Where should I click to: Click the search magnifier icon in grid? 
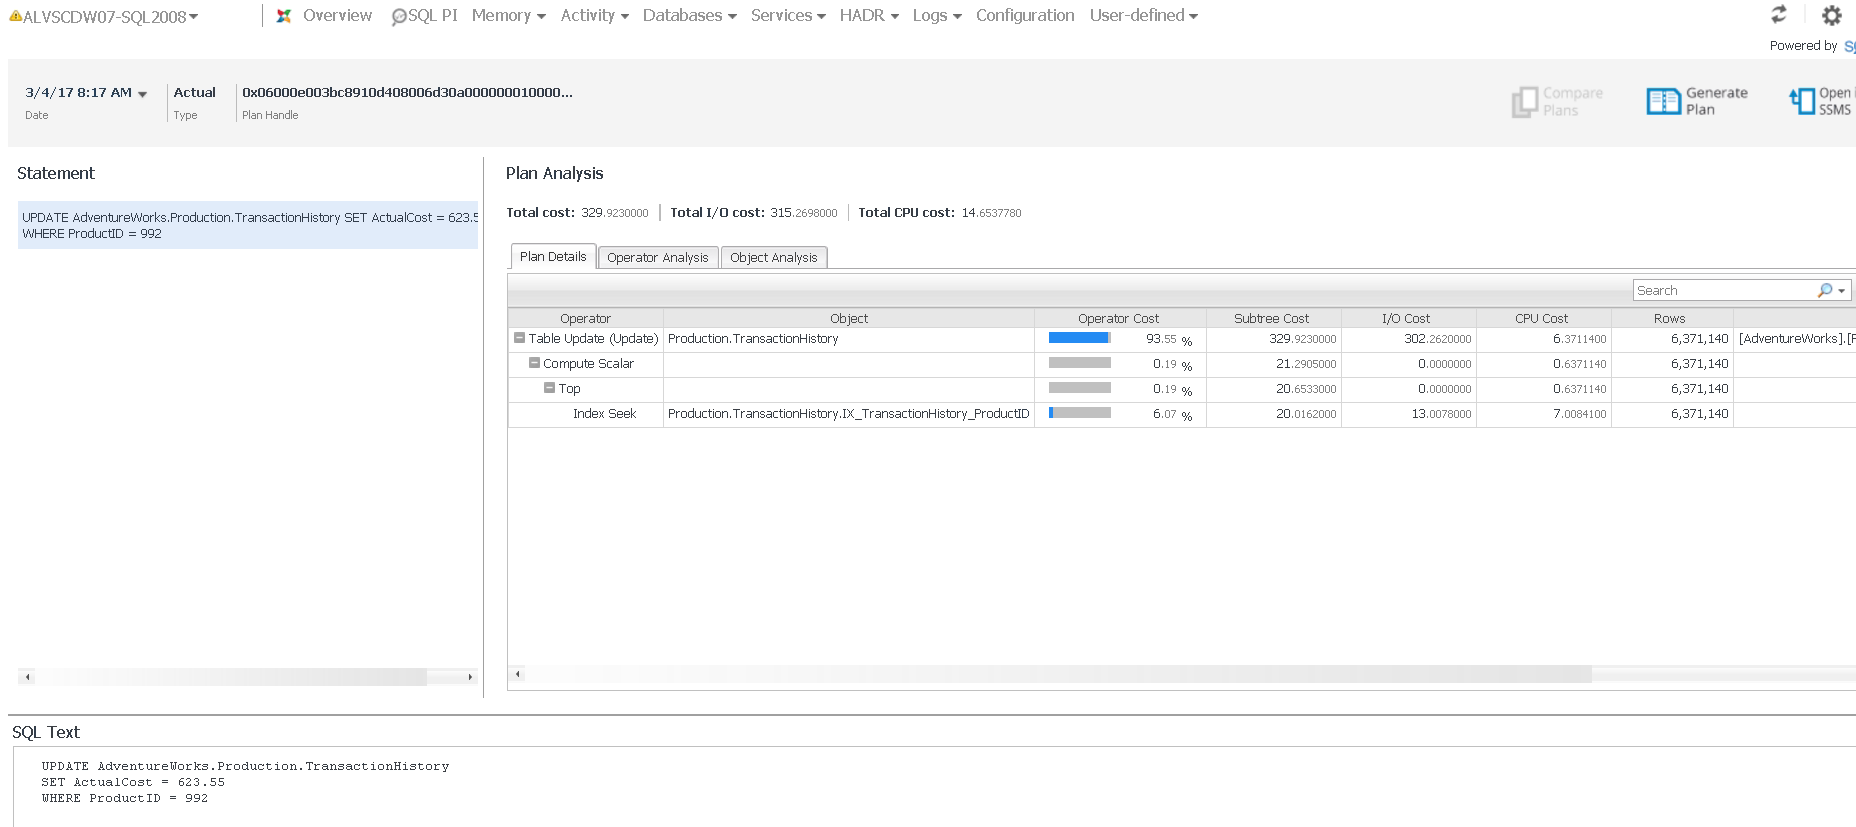tap(1825, 290)
